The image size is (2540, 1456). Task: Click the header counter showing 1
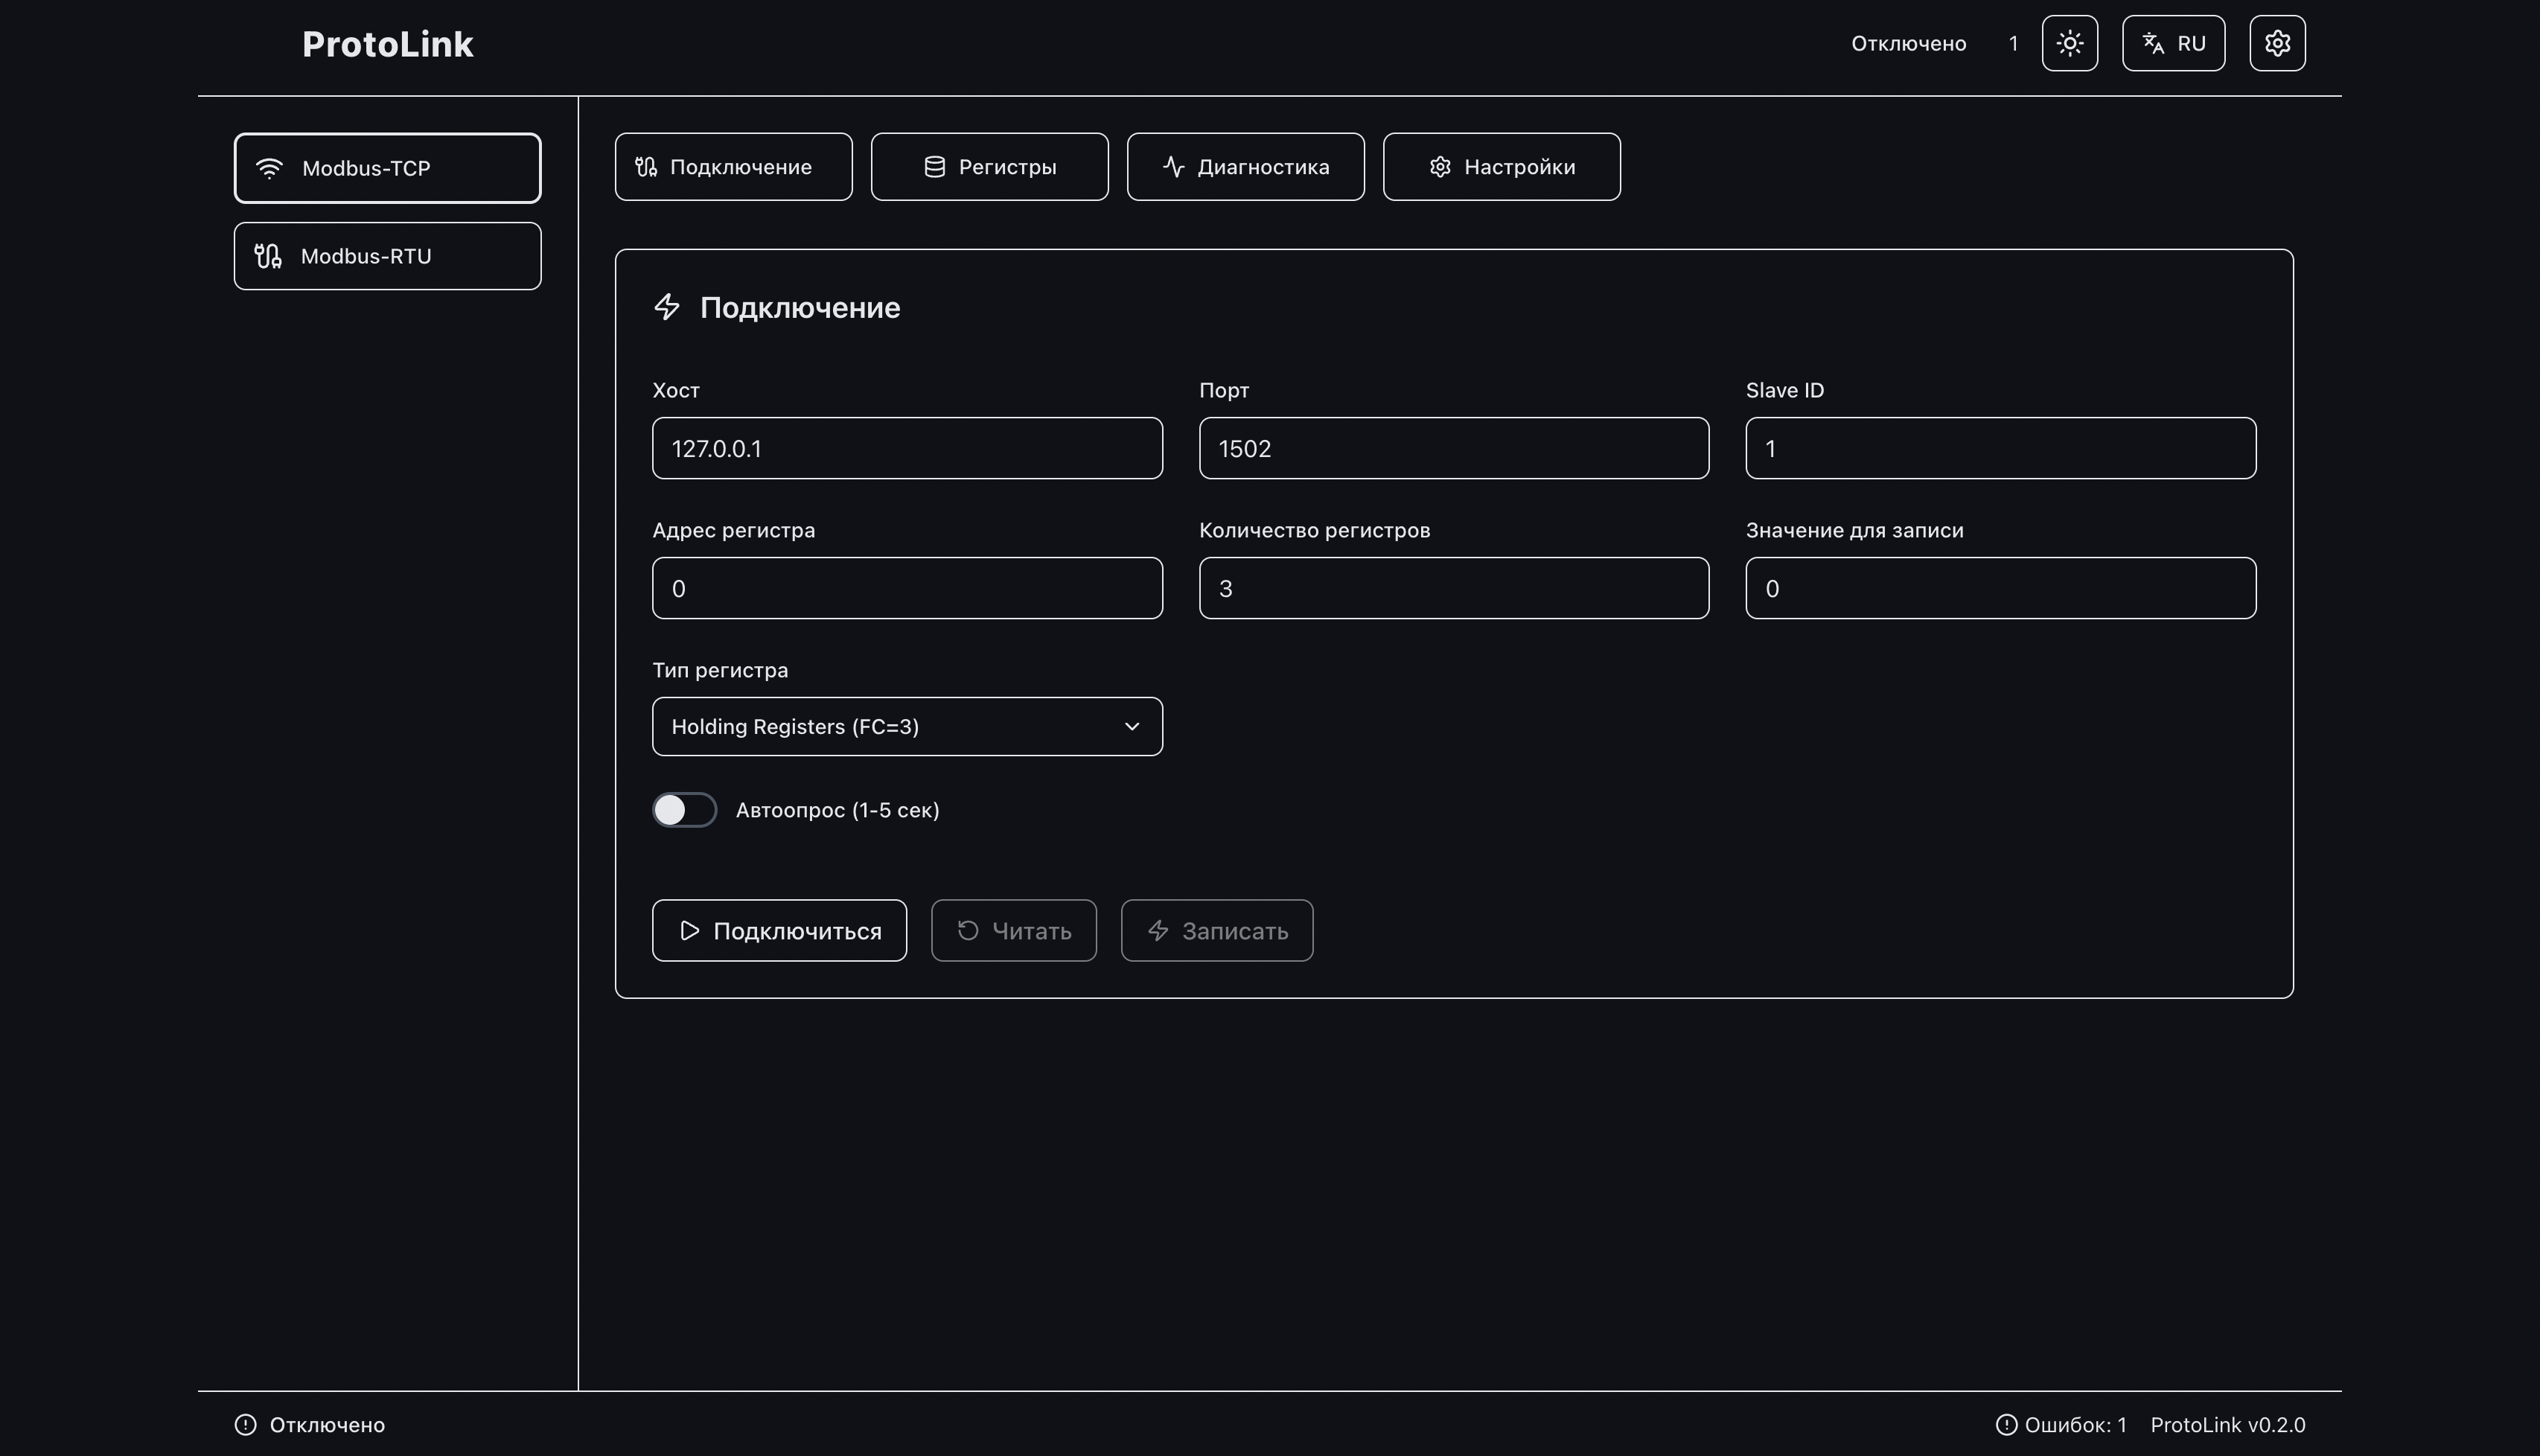[x=2013, y=43]
